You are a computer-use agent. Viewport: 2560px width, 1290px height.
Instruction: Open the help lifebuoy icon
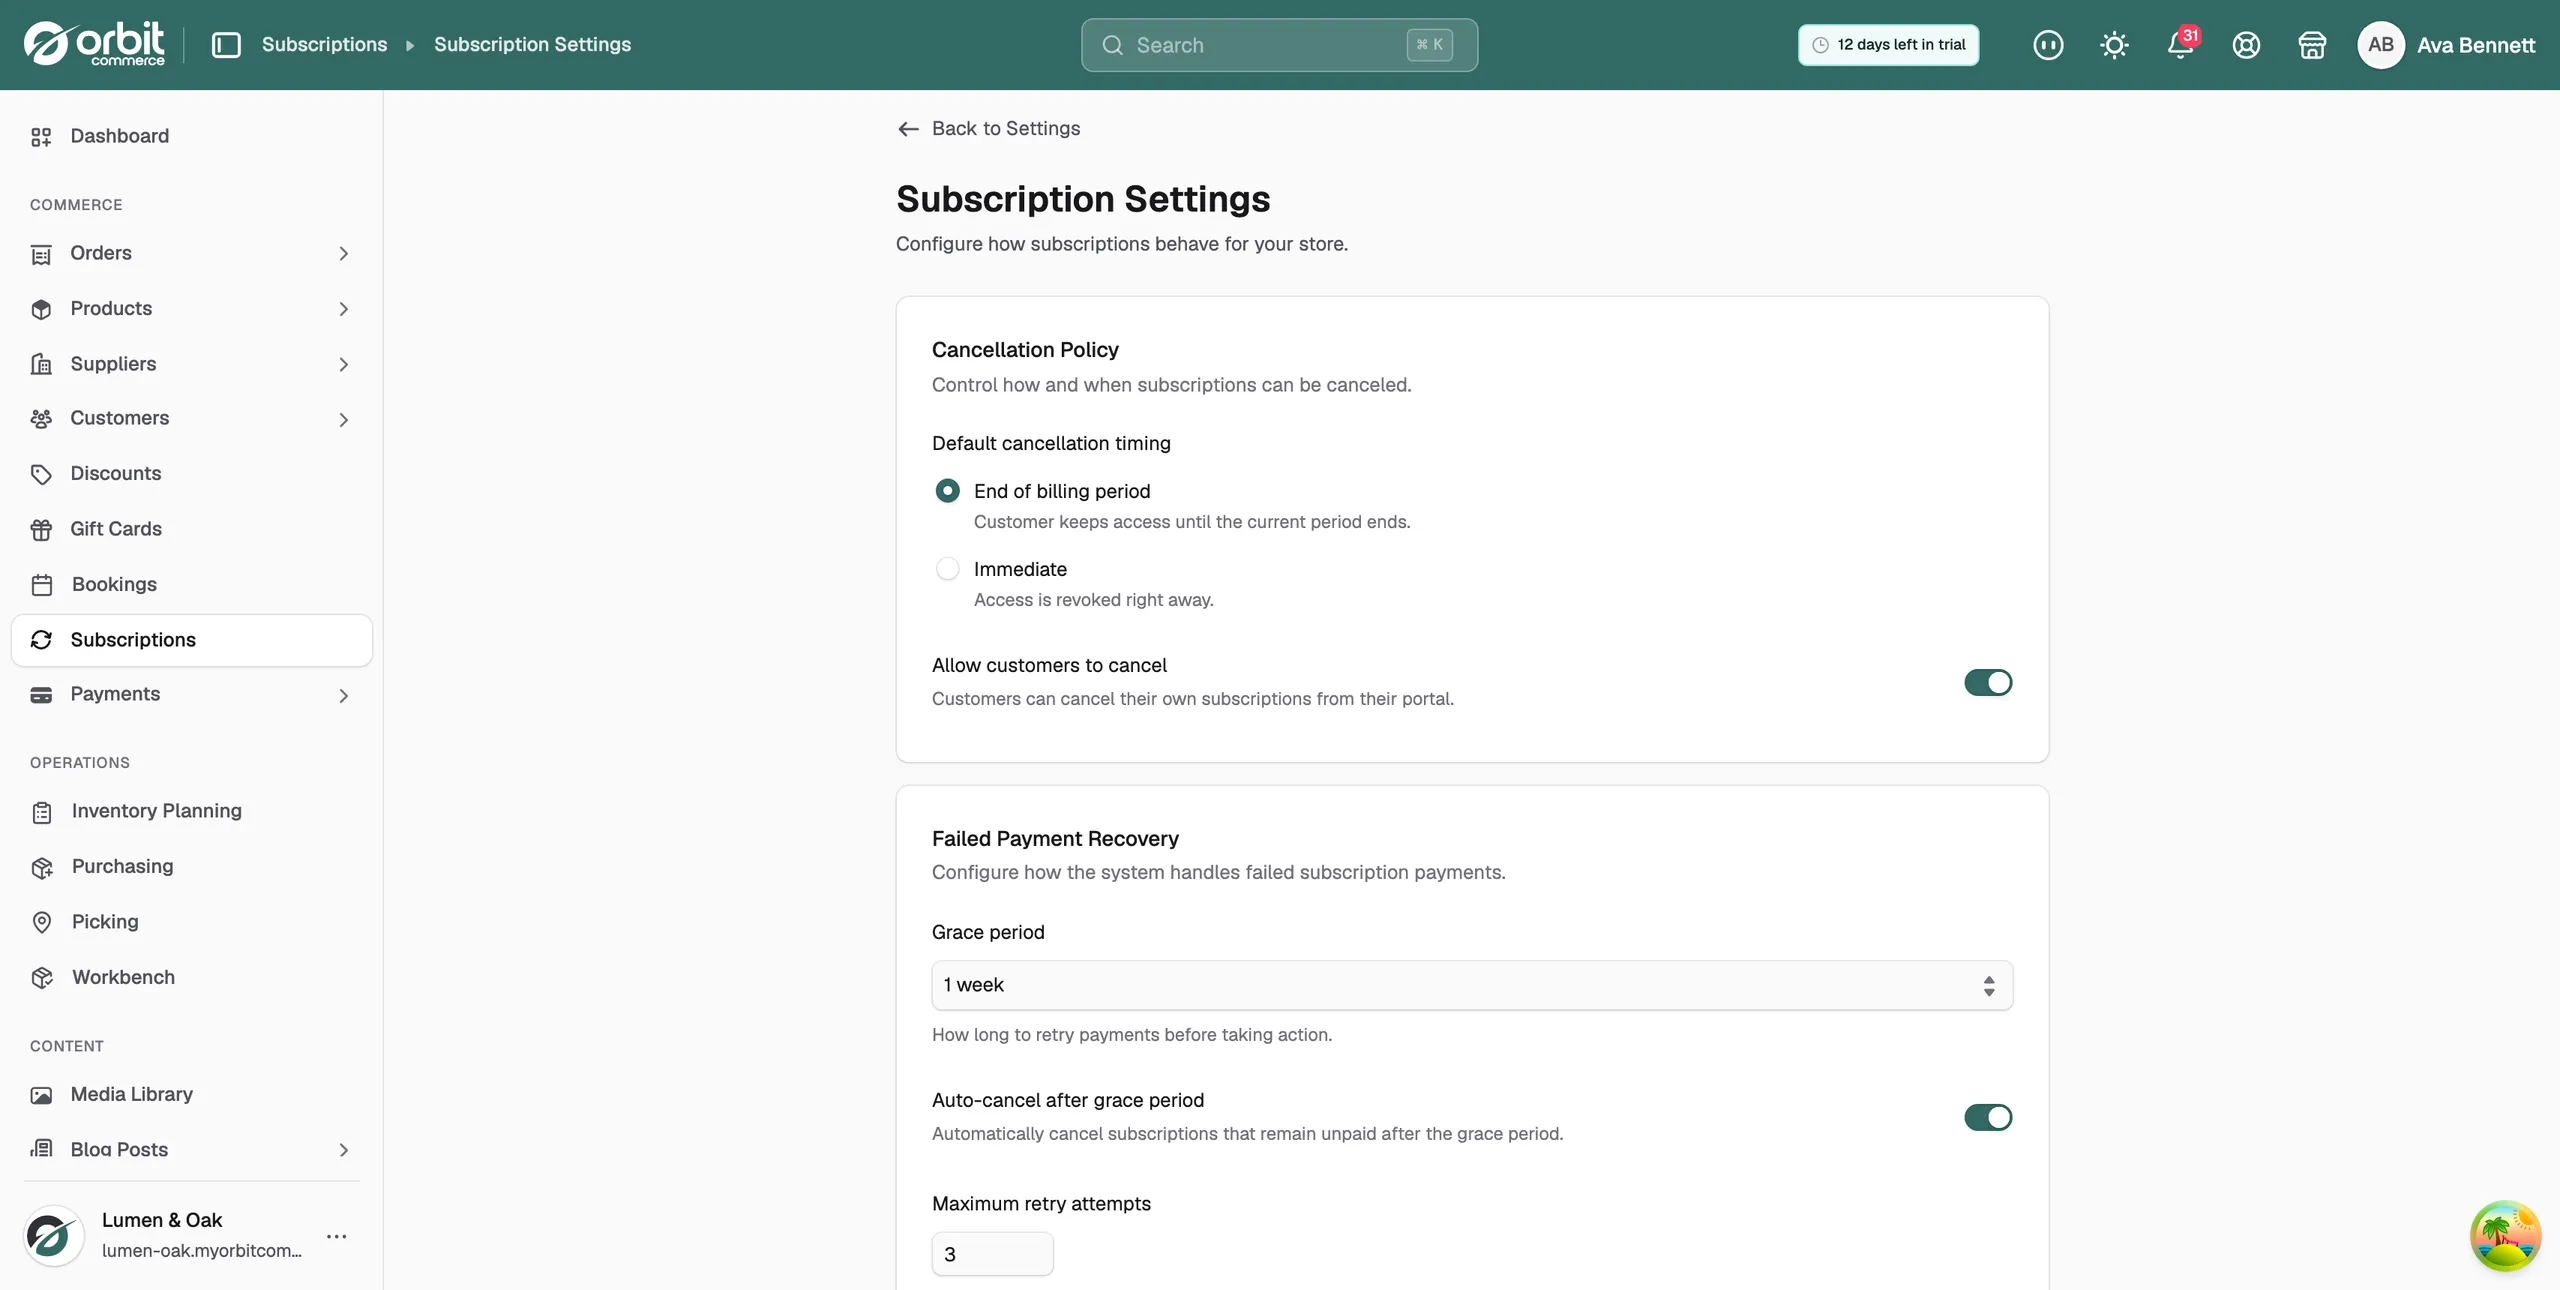[x=2246, y=45]
